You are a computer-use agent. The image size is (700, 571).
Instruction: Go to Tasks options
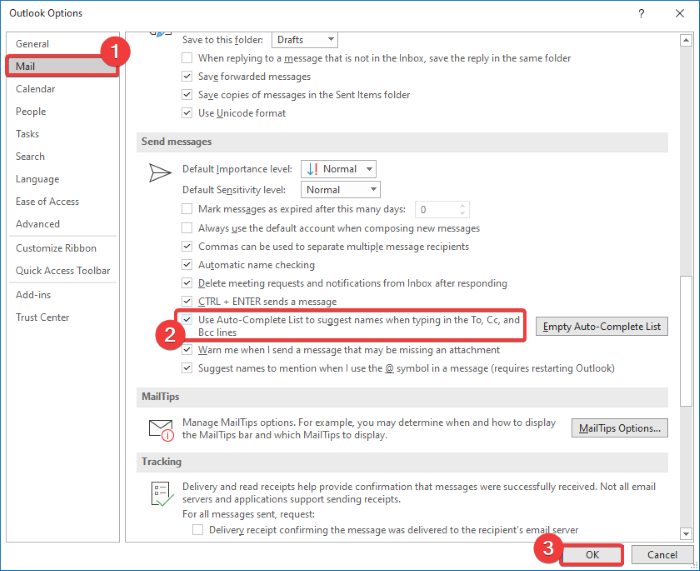click(62, 134)
